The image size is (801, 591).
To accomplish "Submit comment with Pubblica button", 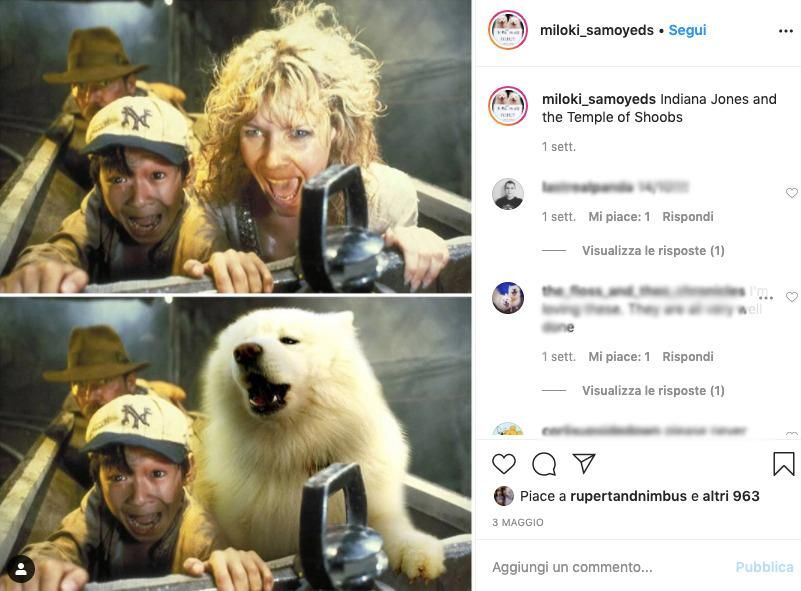I will [764, 567].
